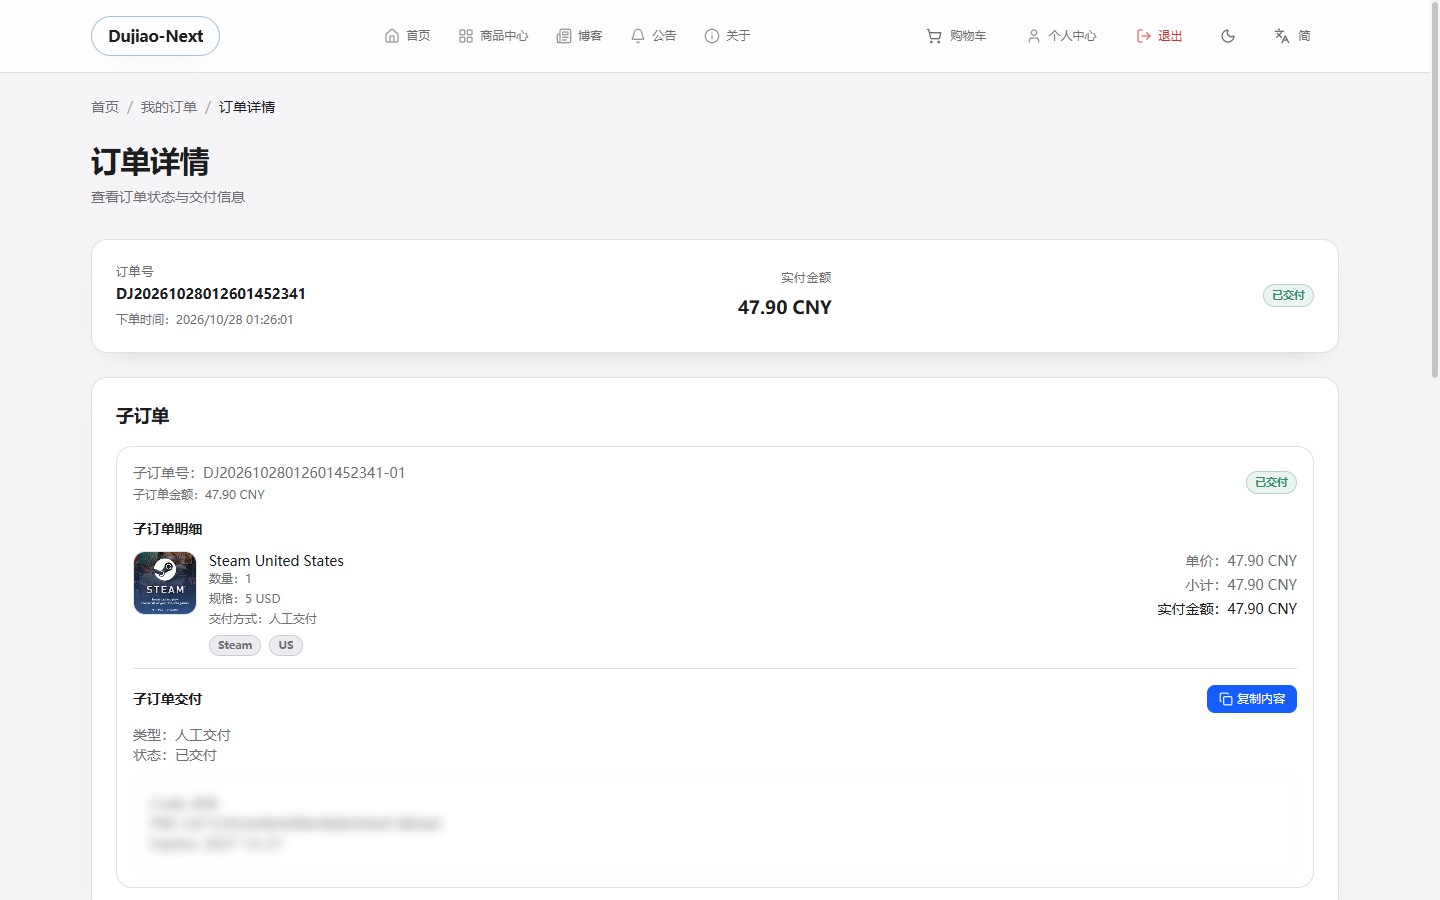Screen dimensions: 1440x900
Task: Click the US tag chip
Action: coord(286,645)
